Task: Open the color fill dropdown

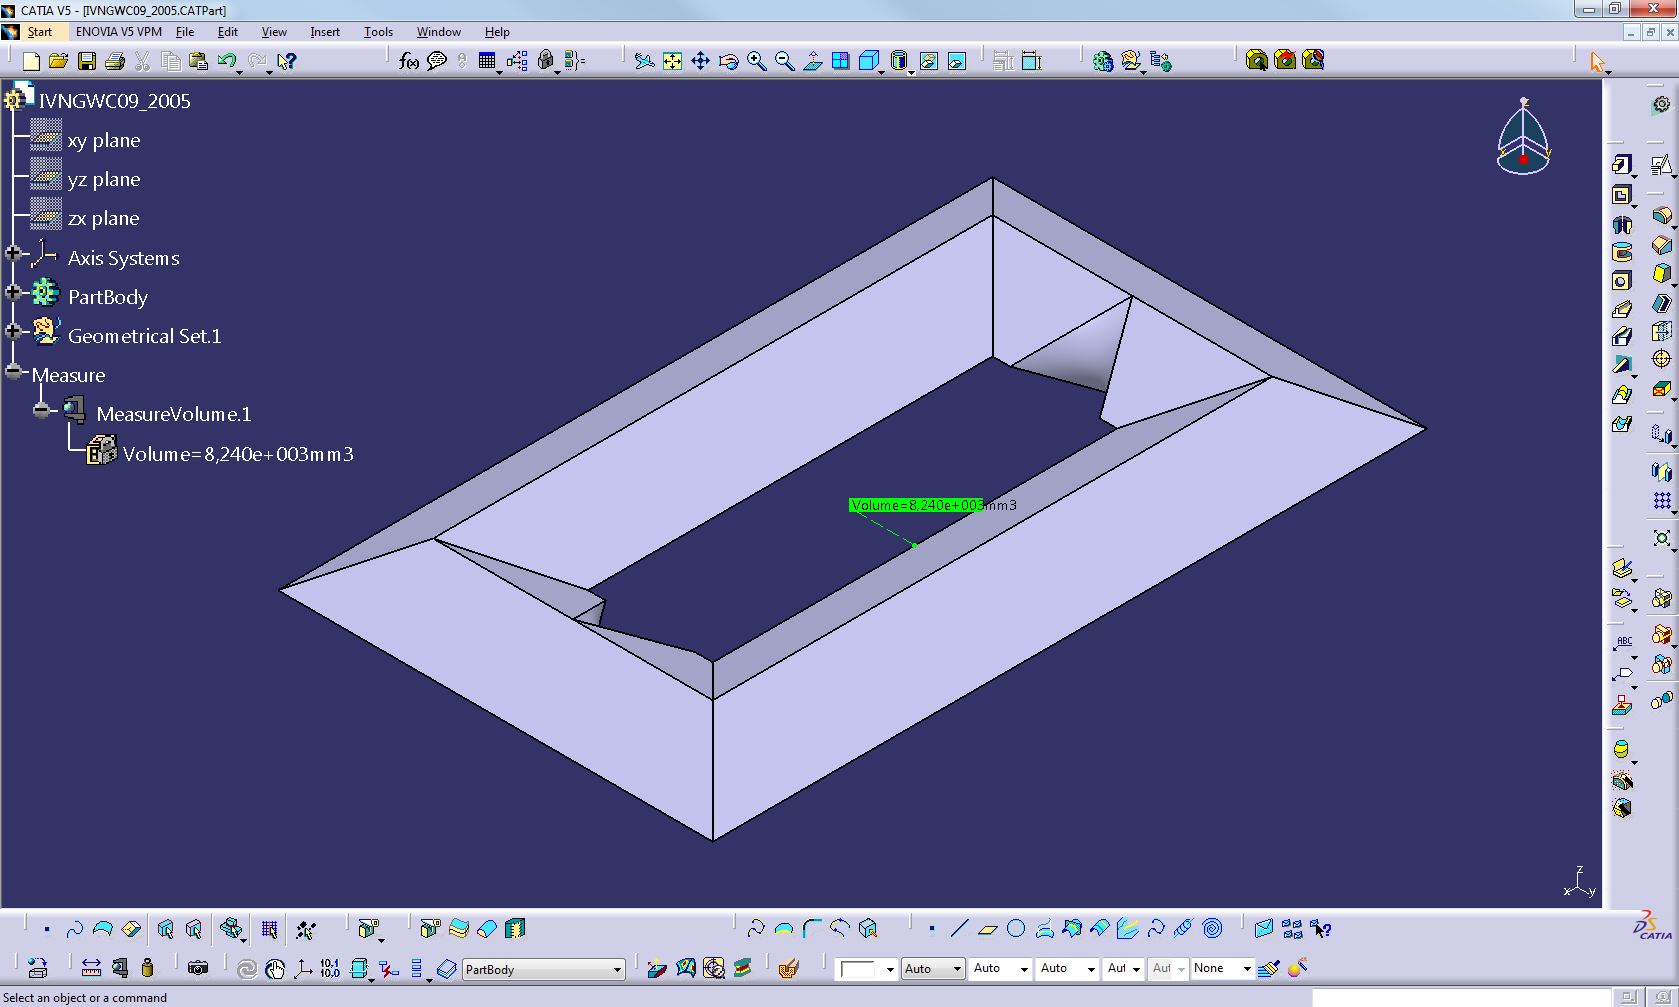Action: point(890,969)
